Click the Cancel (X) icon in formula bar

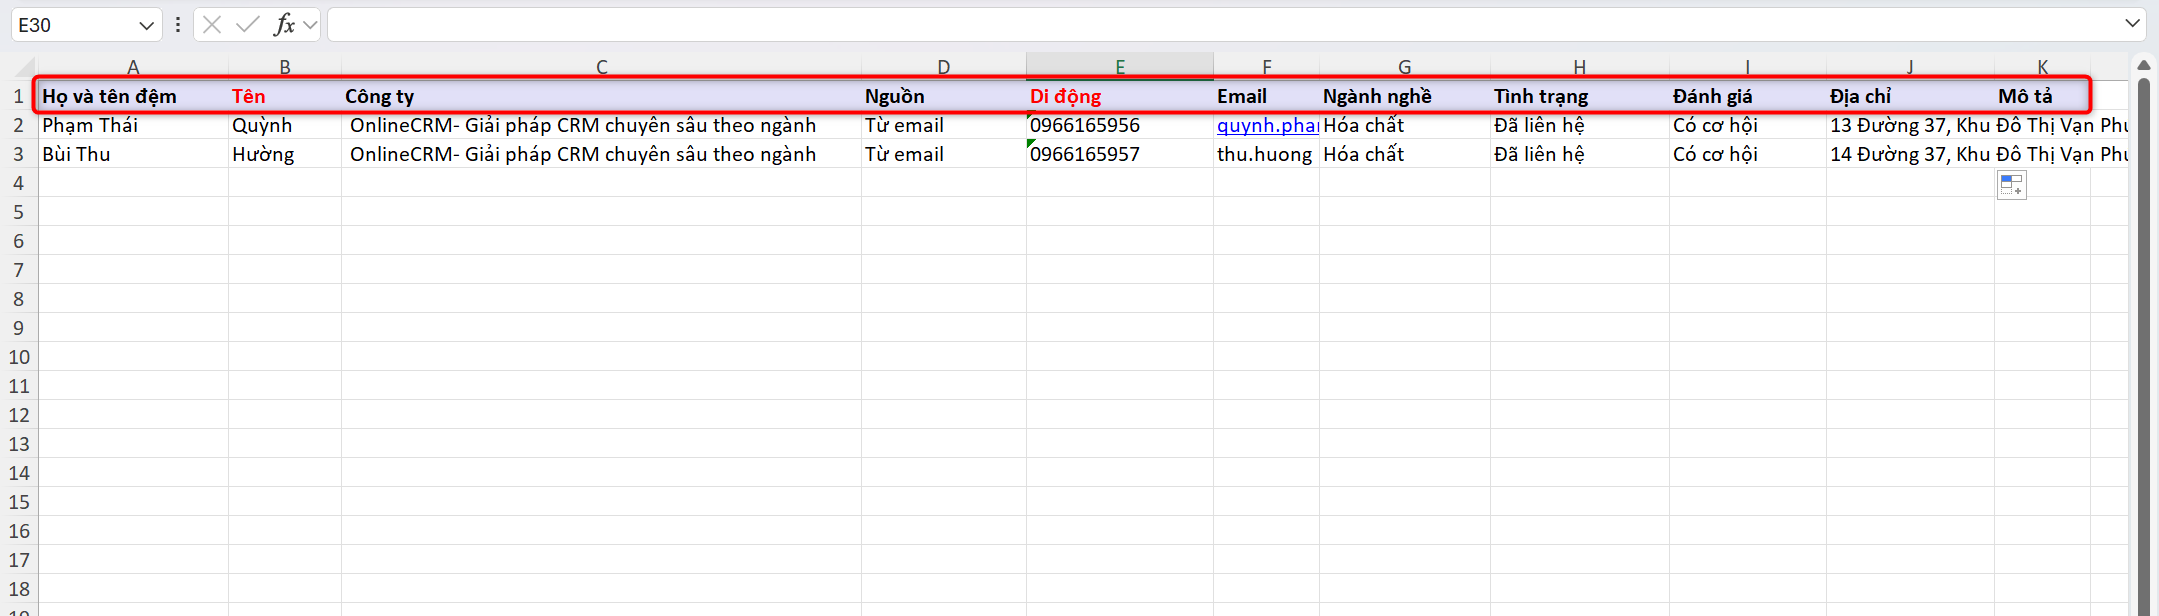tap(212, 25)
